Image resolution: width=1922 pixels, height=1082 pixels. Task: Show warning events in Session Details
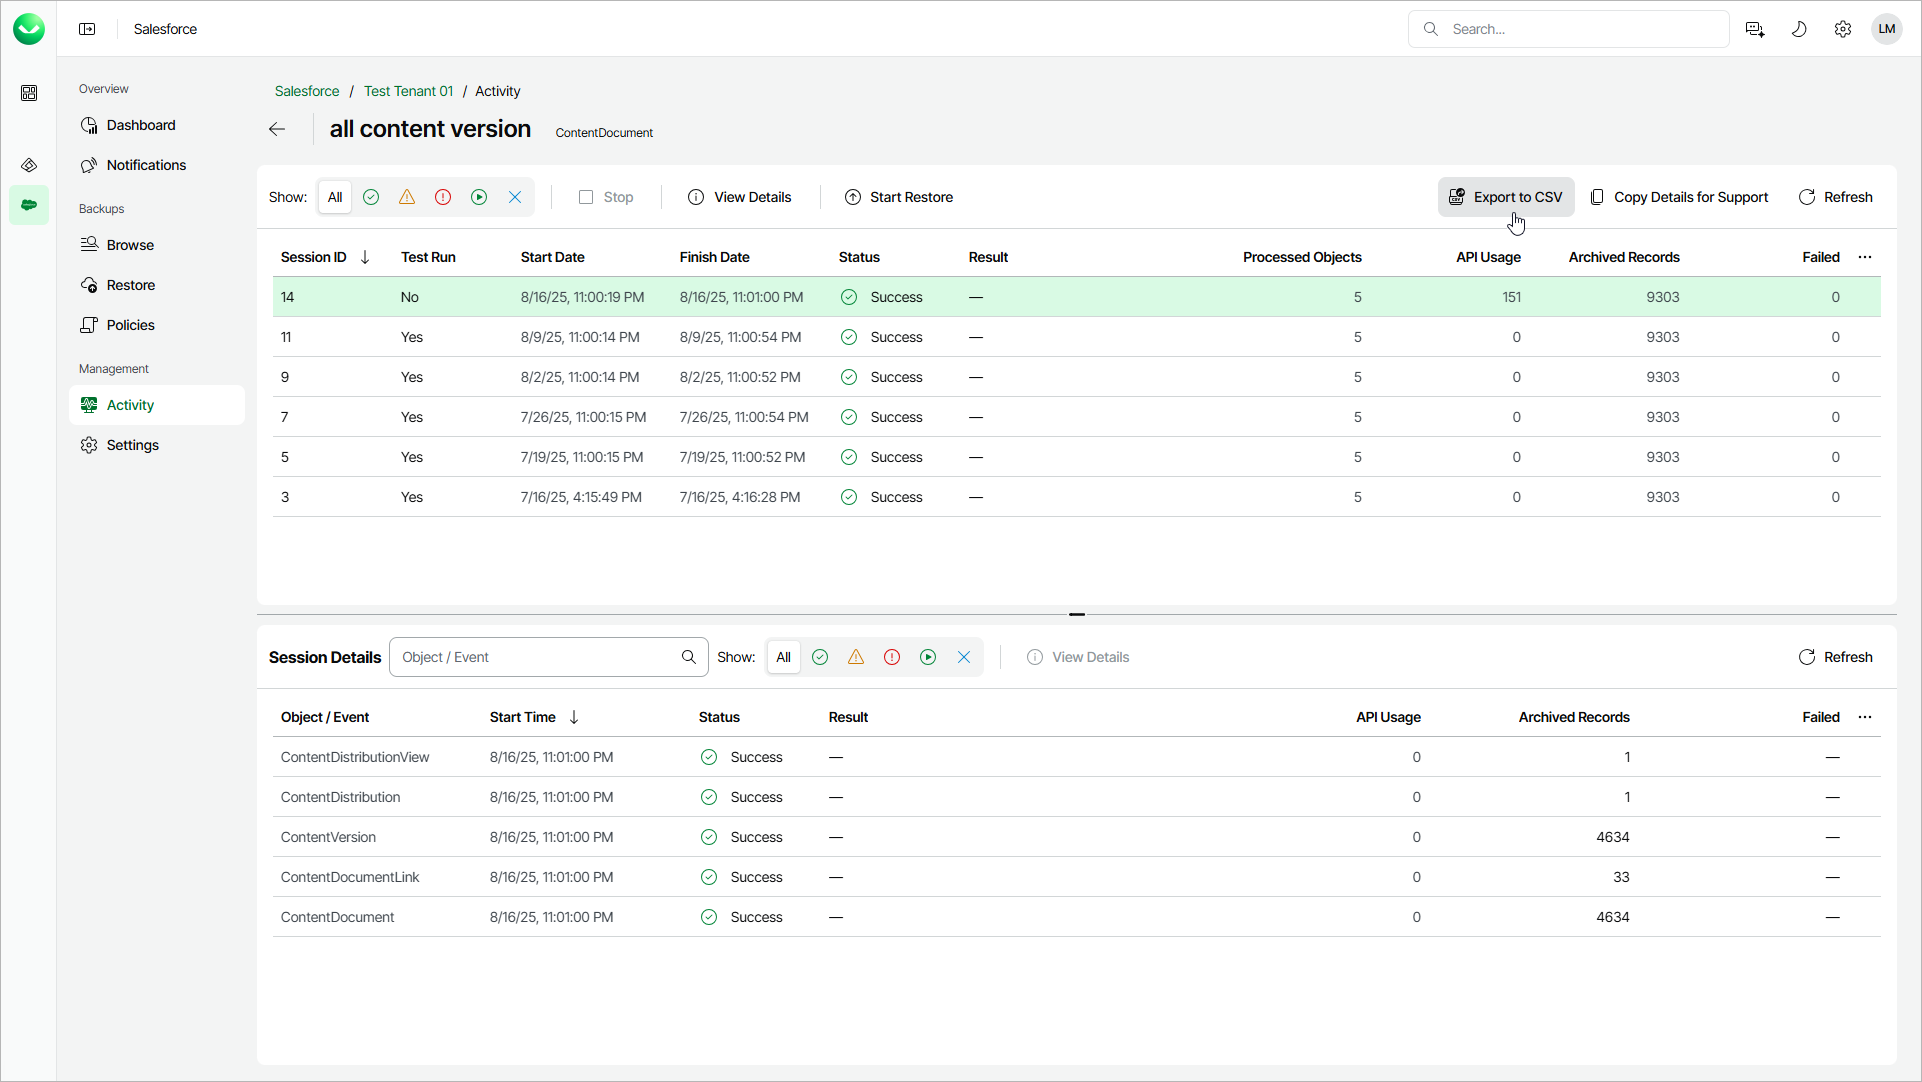point(856,657)
